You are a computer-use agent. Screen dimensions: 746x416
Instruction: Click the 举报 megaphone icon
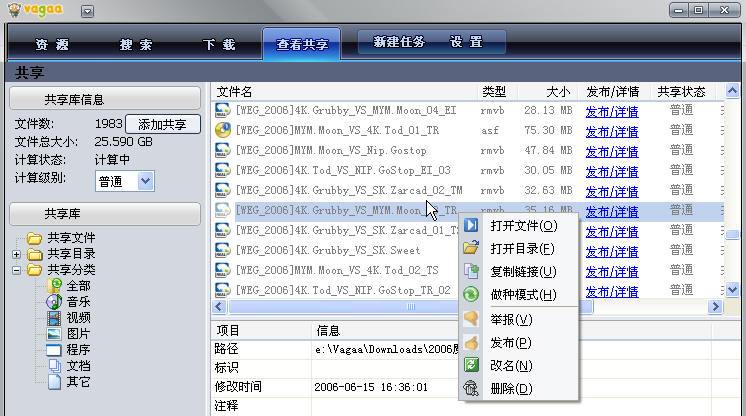[471, 320]
